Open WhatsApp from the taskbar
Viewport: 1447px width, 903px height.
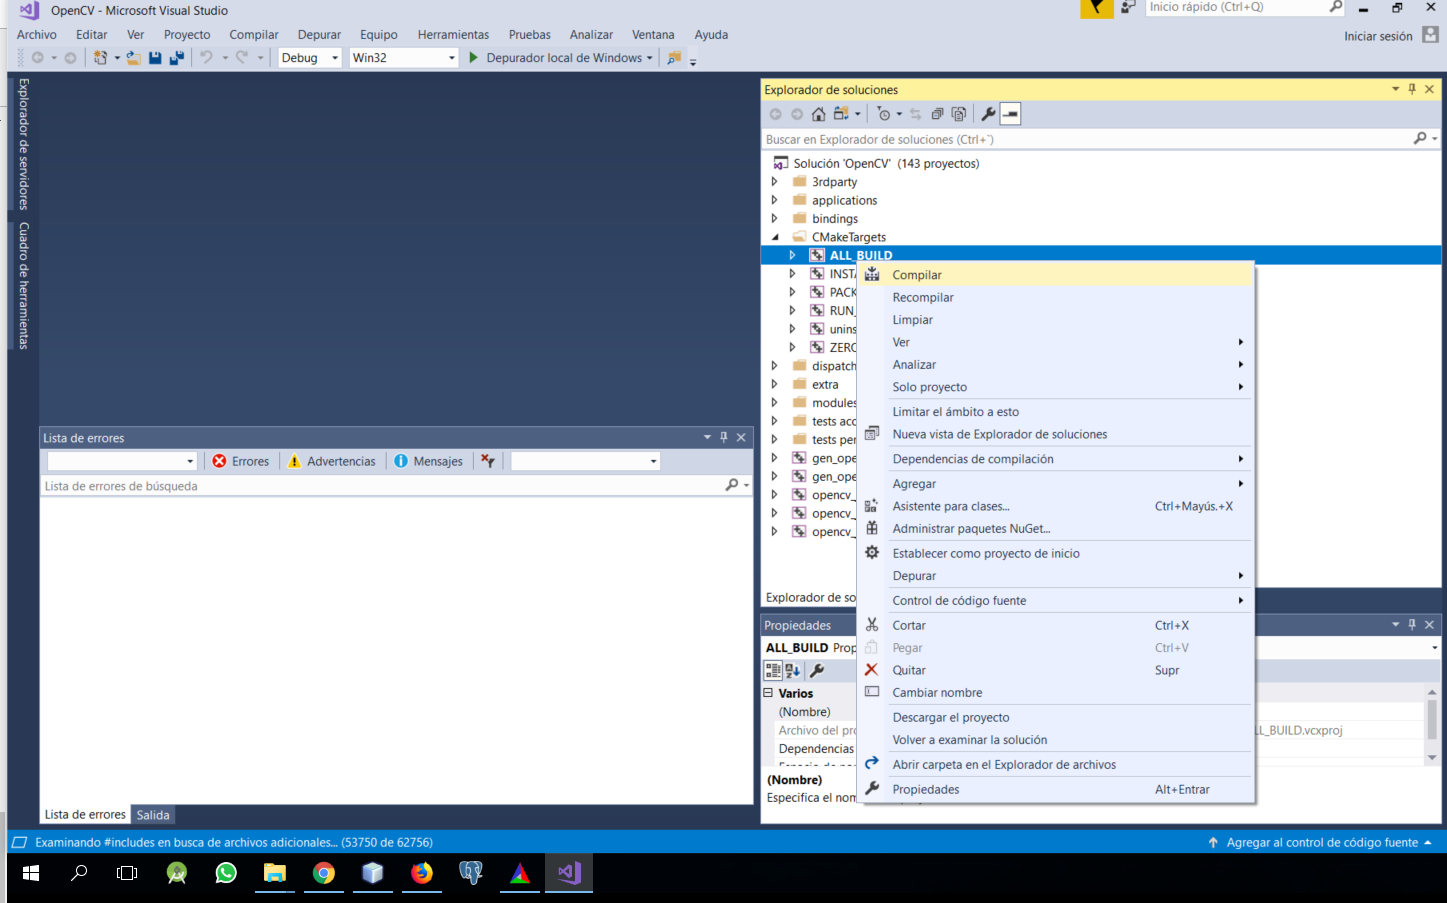pyautogui.click(x=226, y=873)
